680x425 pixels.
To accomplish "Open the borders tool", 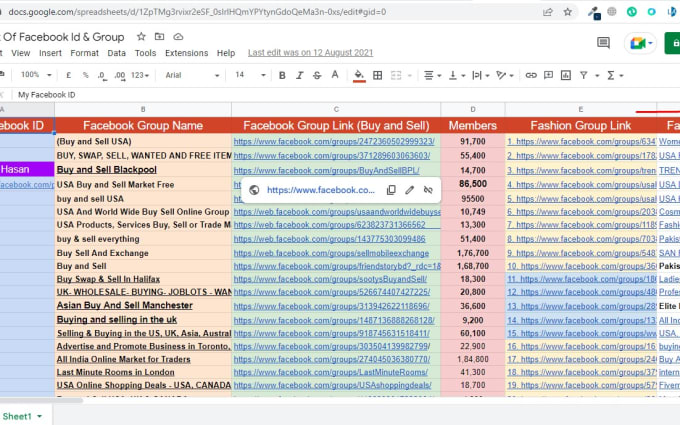I will point(377,75).
